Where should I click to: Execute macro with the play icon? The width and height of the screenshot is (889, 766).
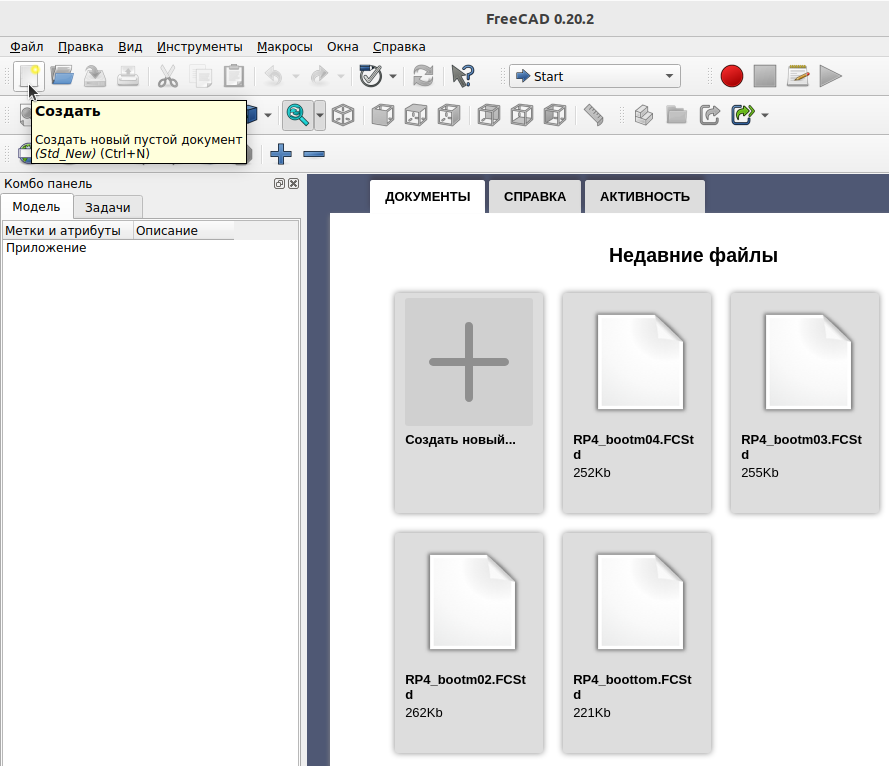[x=831, y=76]
